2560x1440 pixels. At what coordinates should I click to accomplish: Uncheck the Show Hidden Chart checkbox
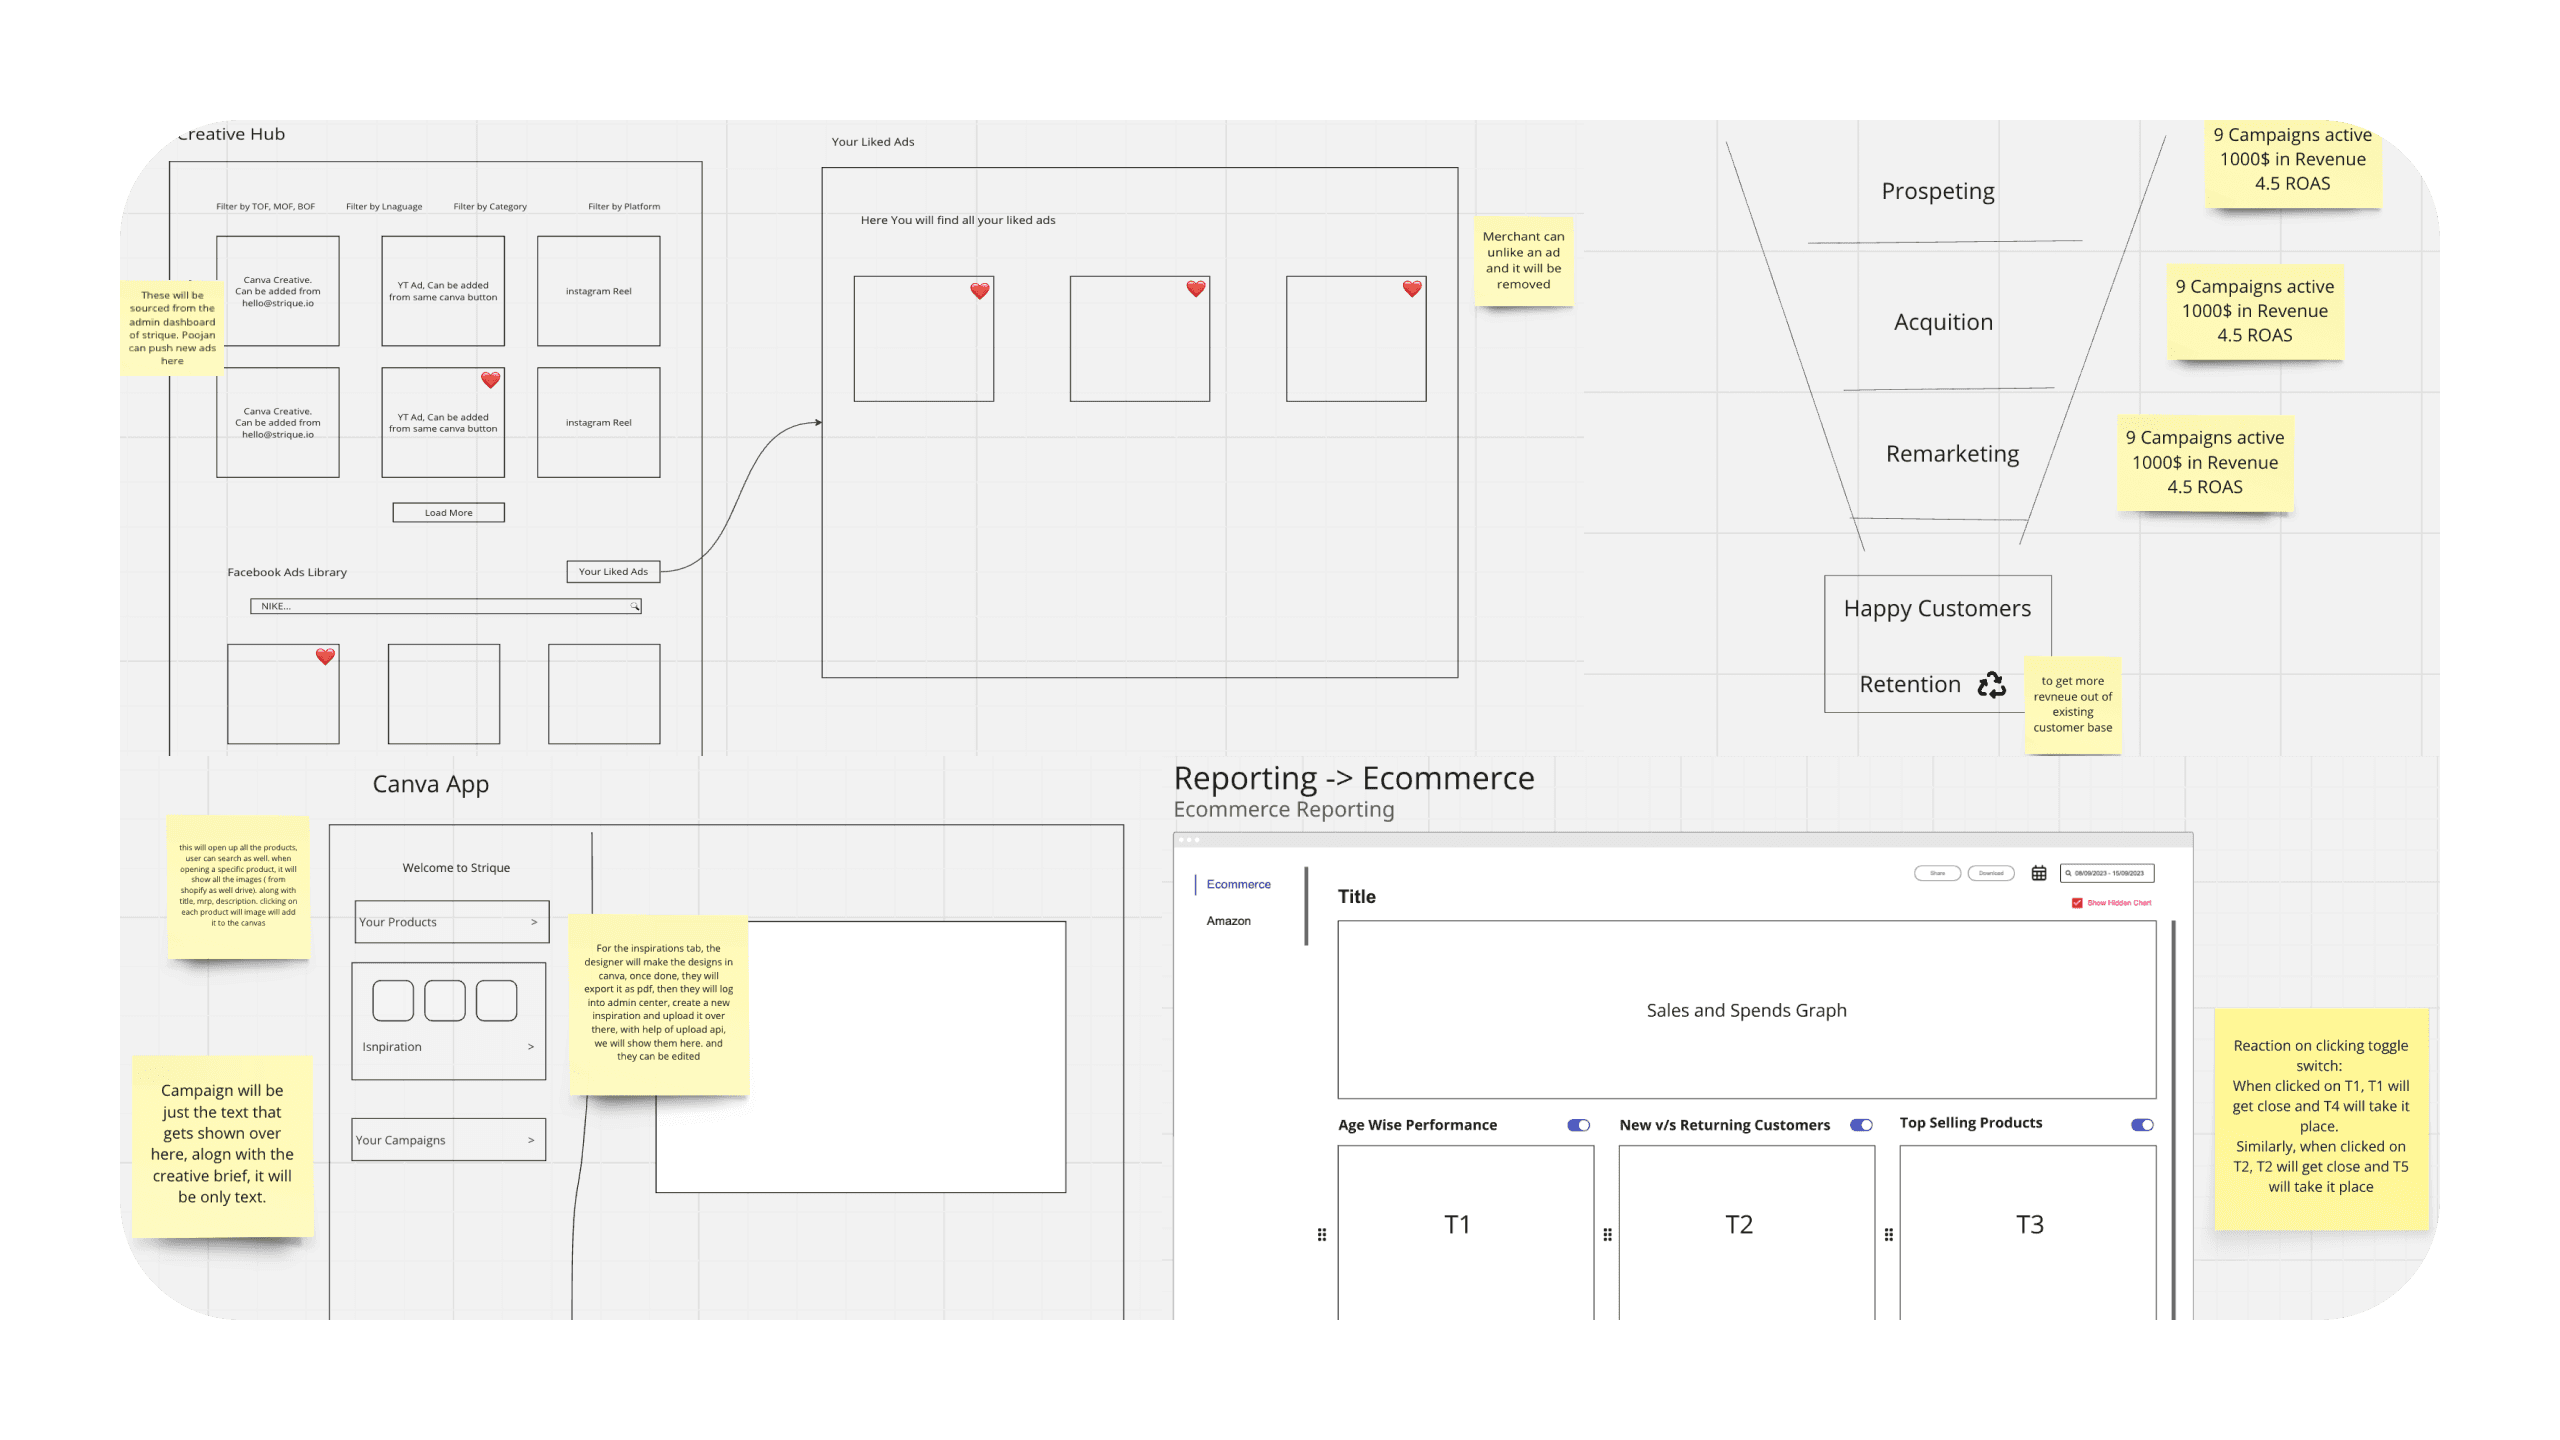pos(2077,903)
